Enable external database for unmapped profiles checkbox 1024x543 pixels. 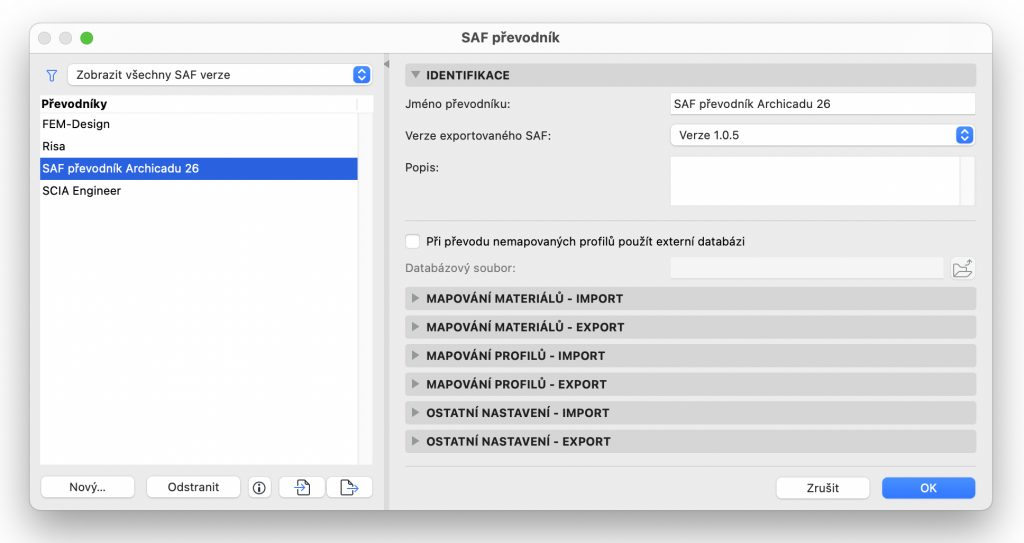pyautogui.click(x=412, y=241)
